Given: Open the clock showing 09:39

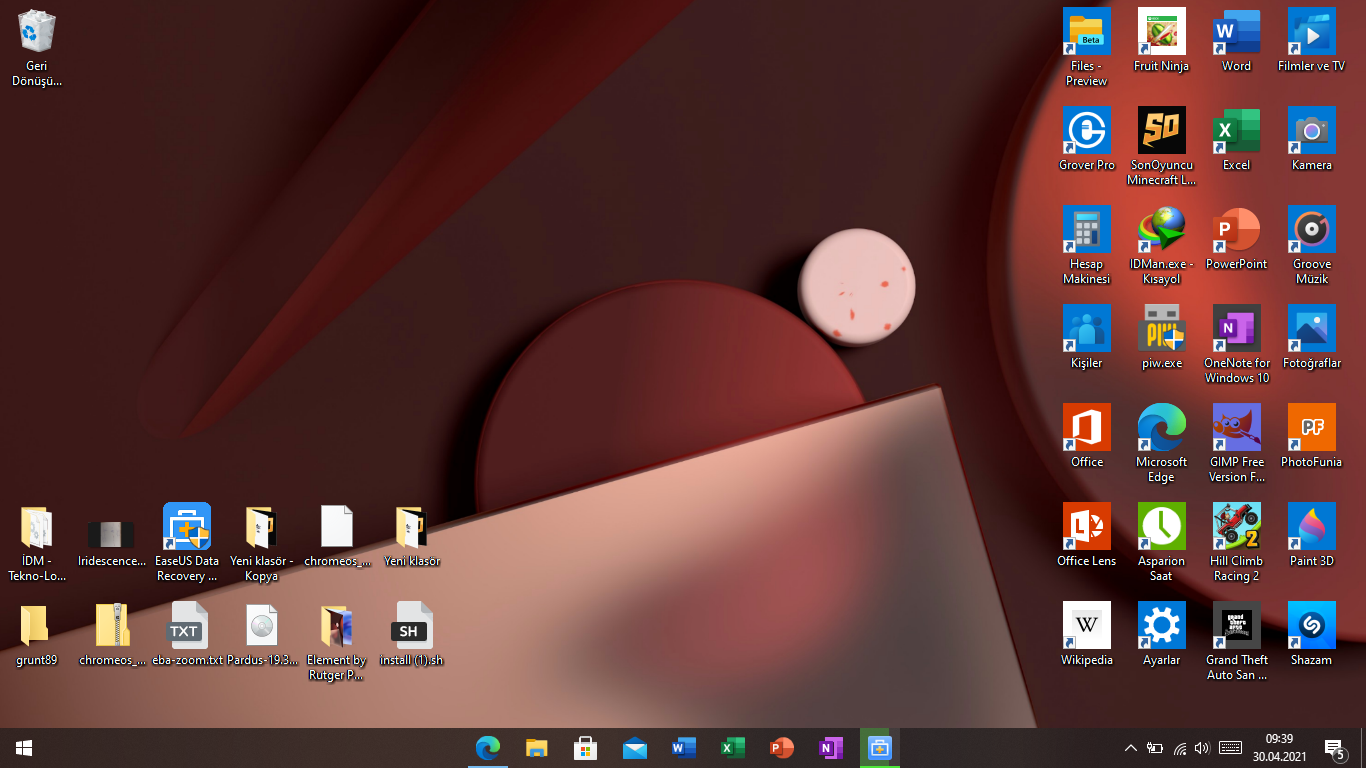Looking at the screenshot, I should point(1280,748).
